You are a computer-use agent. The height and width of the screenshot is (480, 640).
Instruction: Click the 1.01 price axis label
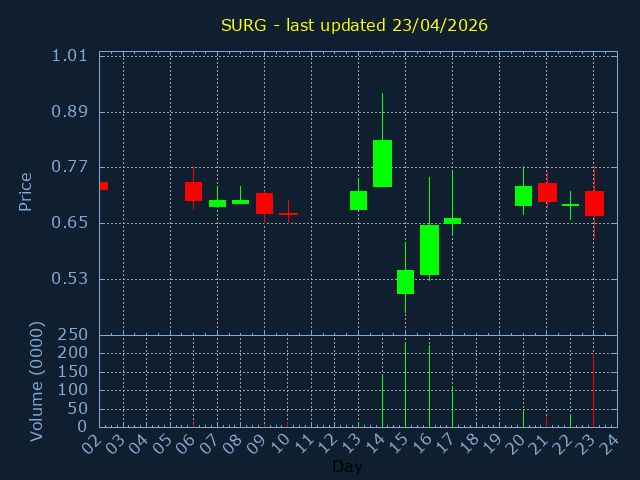[x=69, y=56]
